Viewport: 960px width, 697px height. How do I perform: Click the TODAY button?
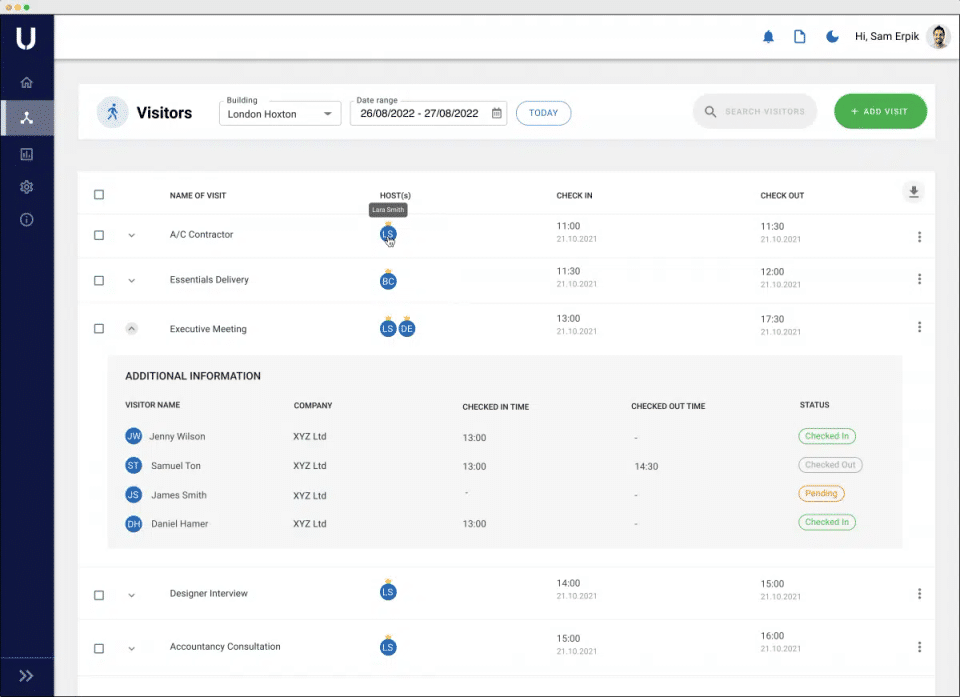pos(543,113)
